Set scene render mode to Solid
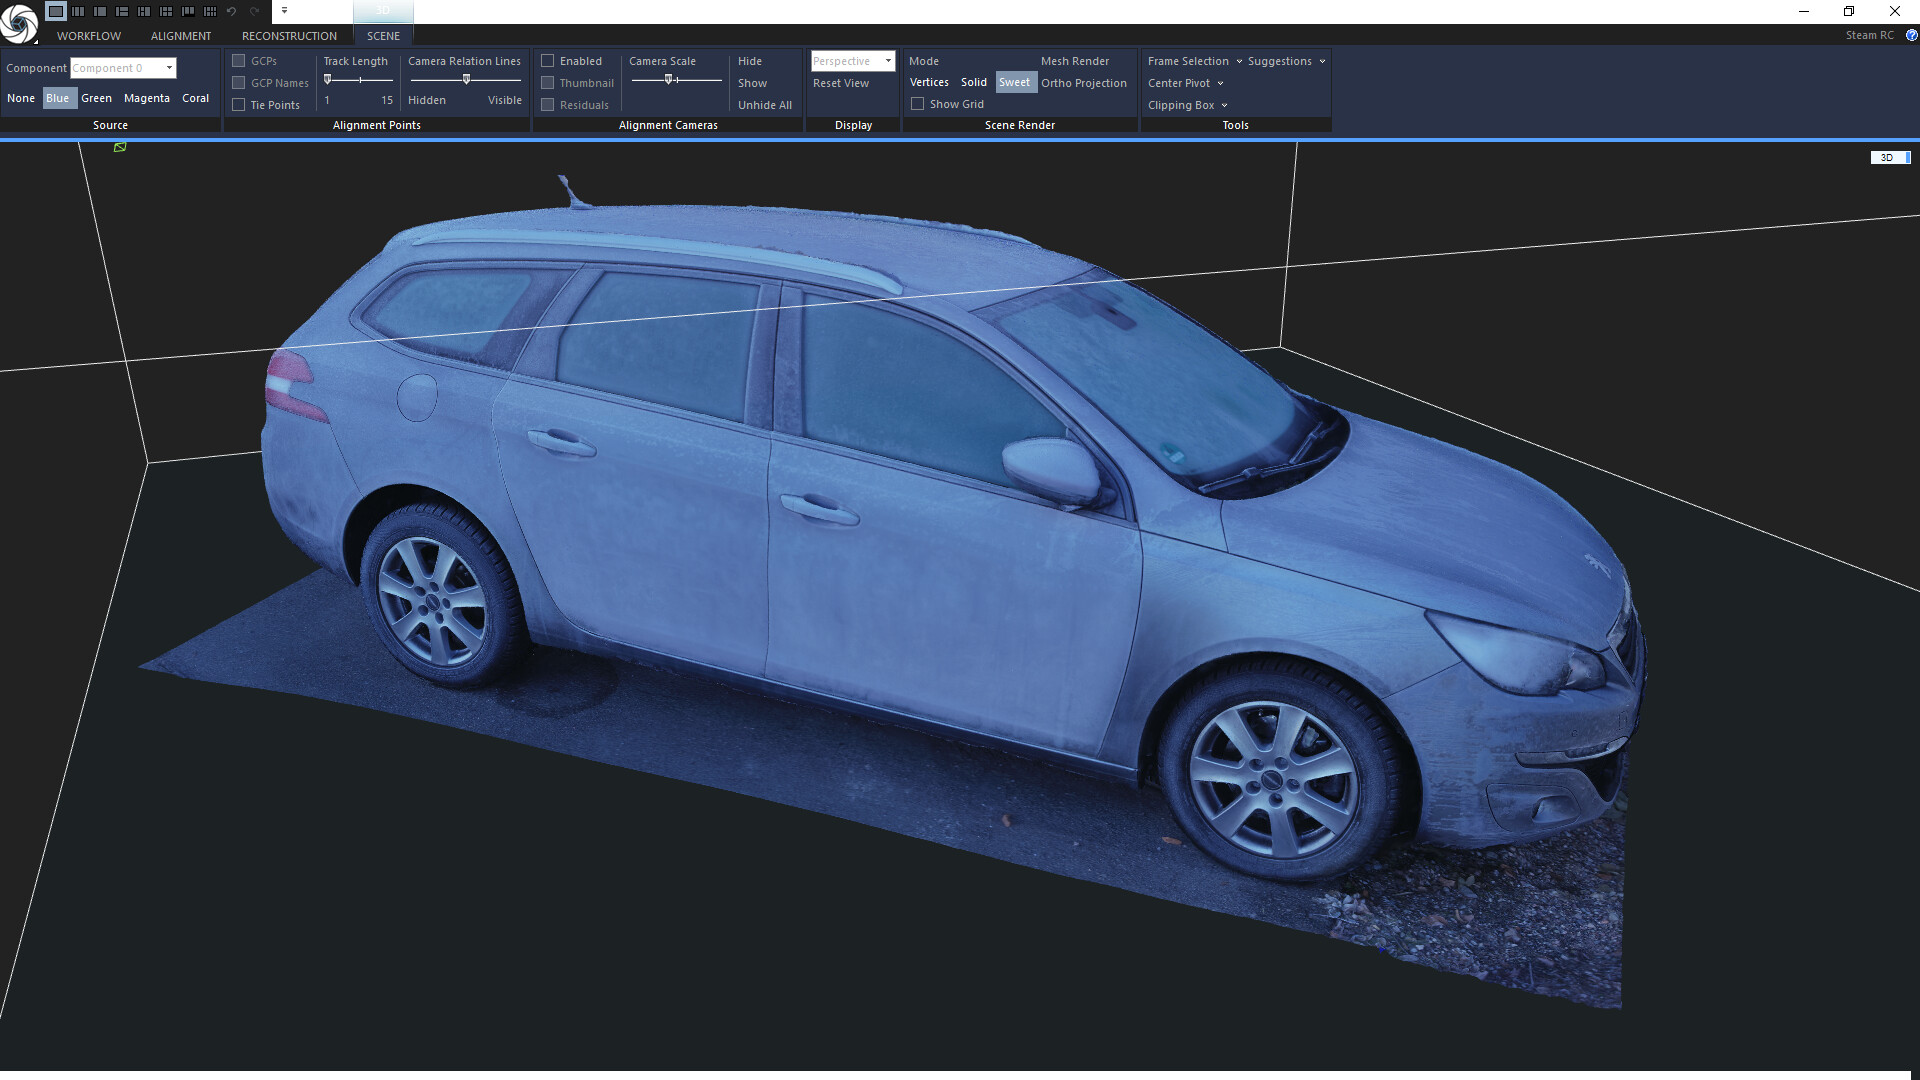The height and width of the screenshot is (1080, 1920). 973,83
